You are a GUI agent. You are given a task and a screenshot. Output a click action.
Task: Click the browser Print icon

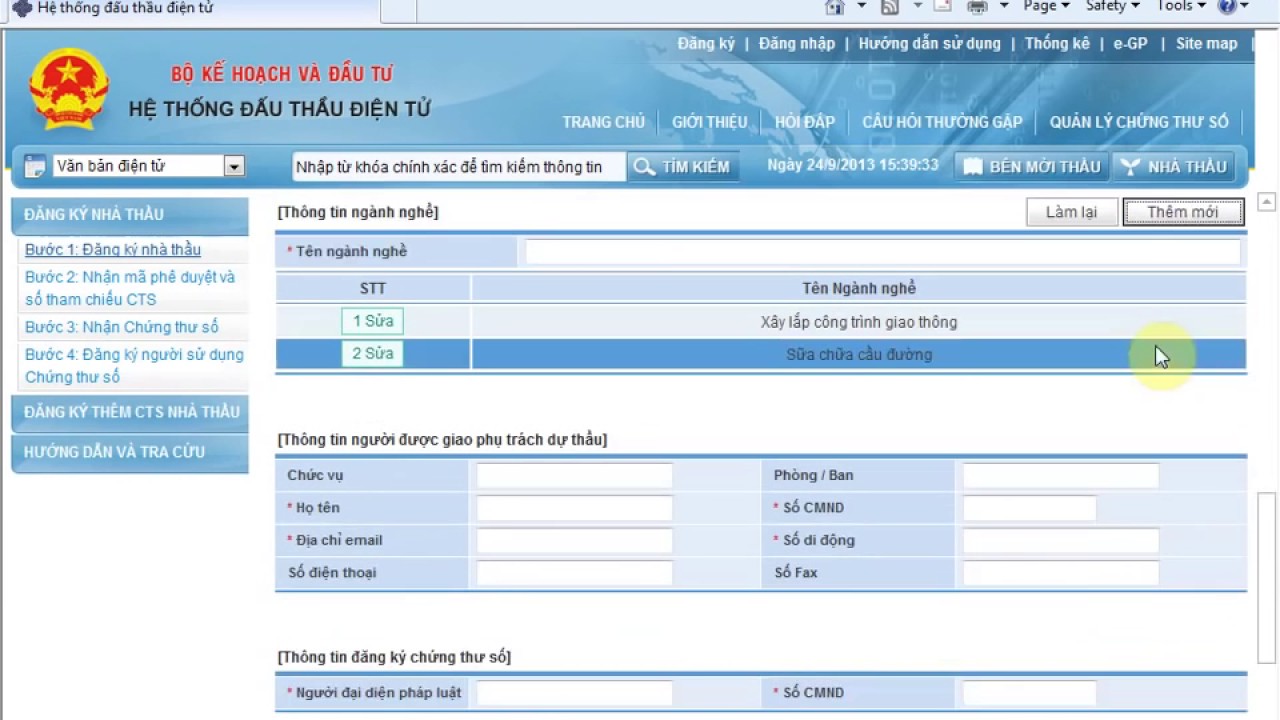coord(977,6)
